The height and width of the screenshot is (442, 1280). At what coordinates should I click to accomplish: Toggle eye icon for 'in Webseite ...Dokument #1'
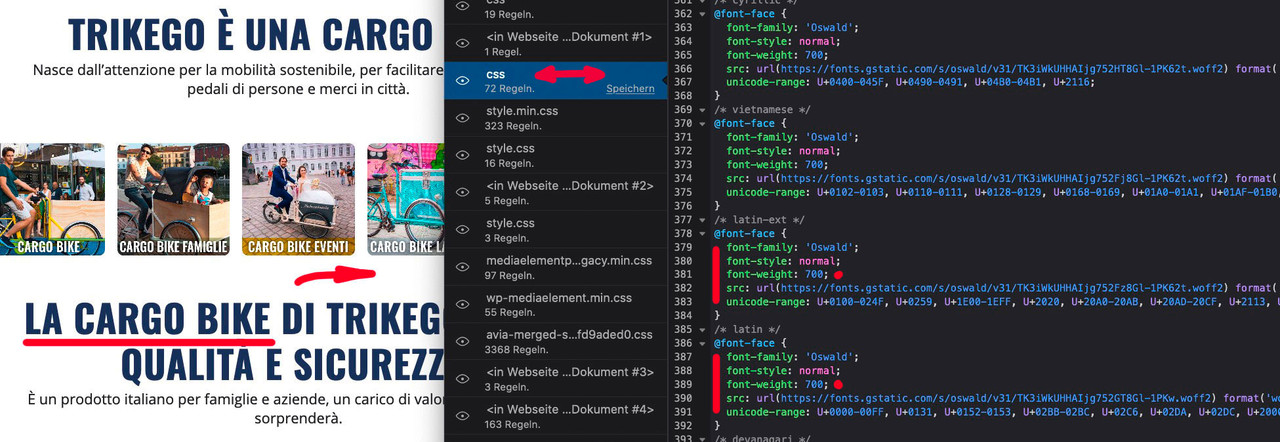tap(462, 43)
